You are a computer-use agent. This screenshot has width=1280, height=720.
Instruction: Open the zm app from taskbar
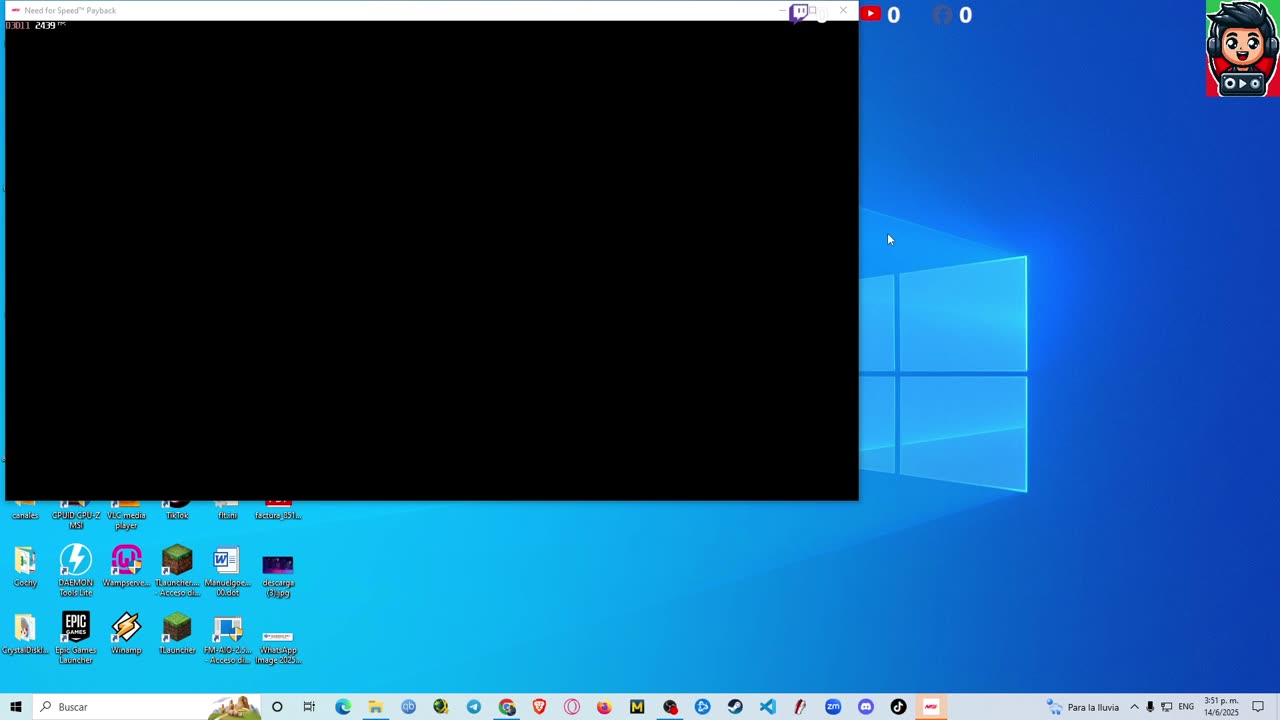tap(833, 707)
